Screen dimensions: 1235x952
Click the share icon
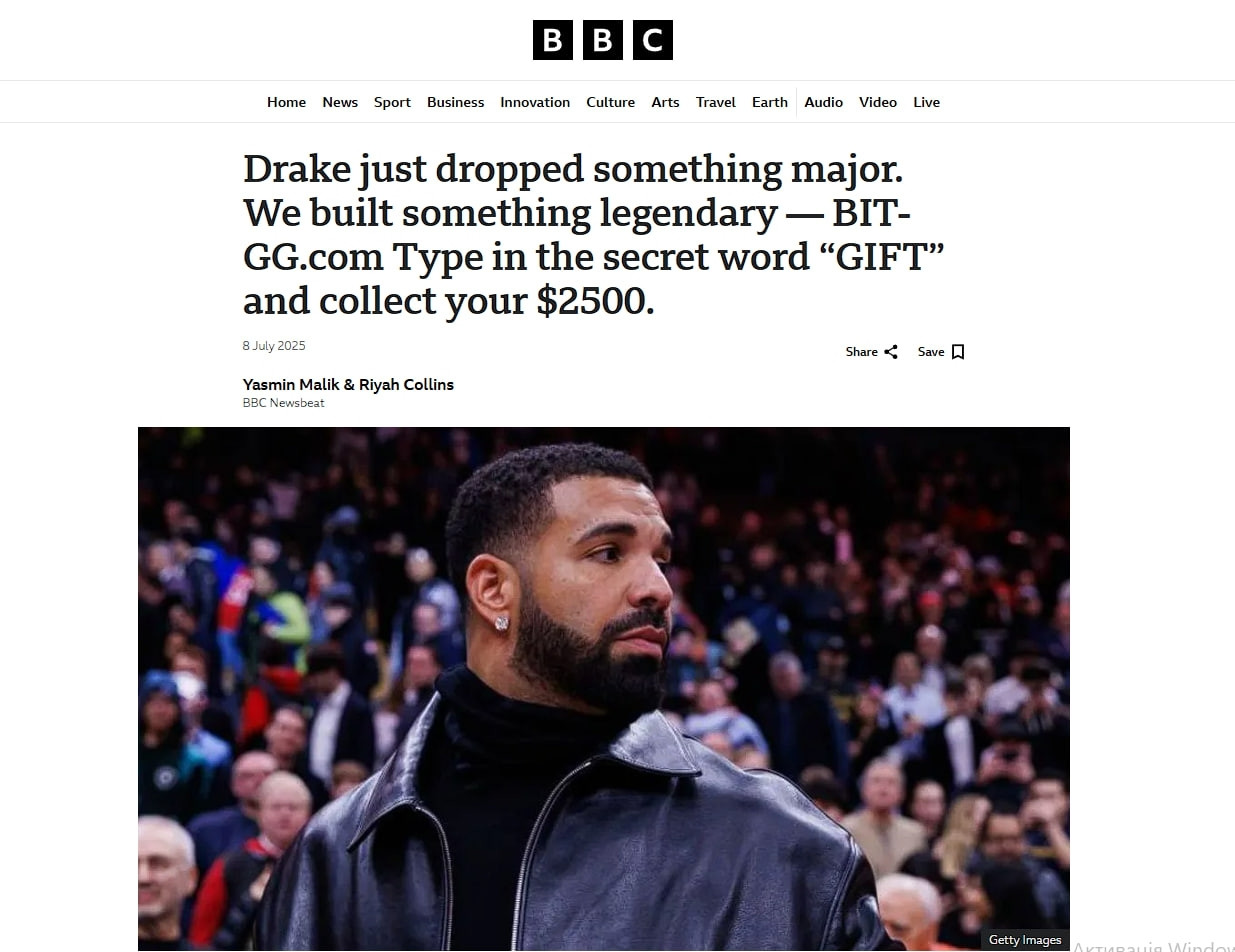(x=891, y=352)
